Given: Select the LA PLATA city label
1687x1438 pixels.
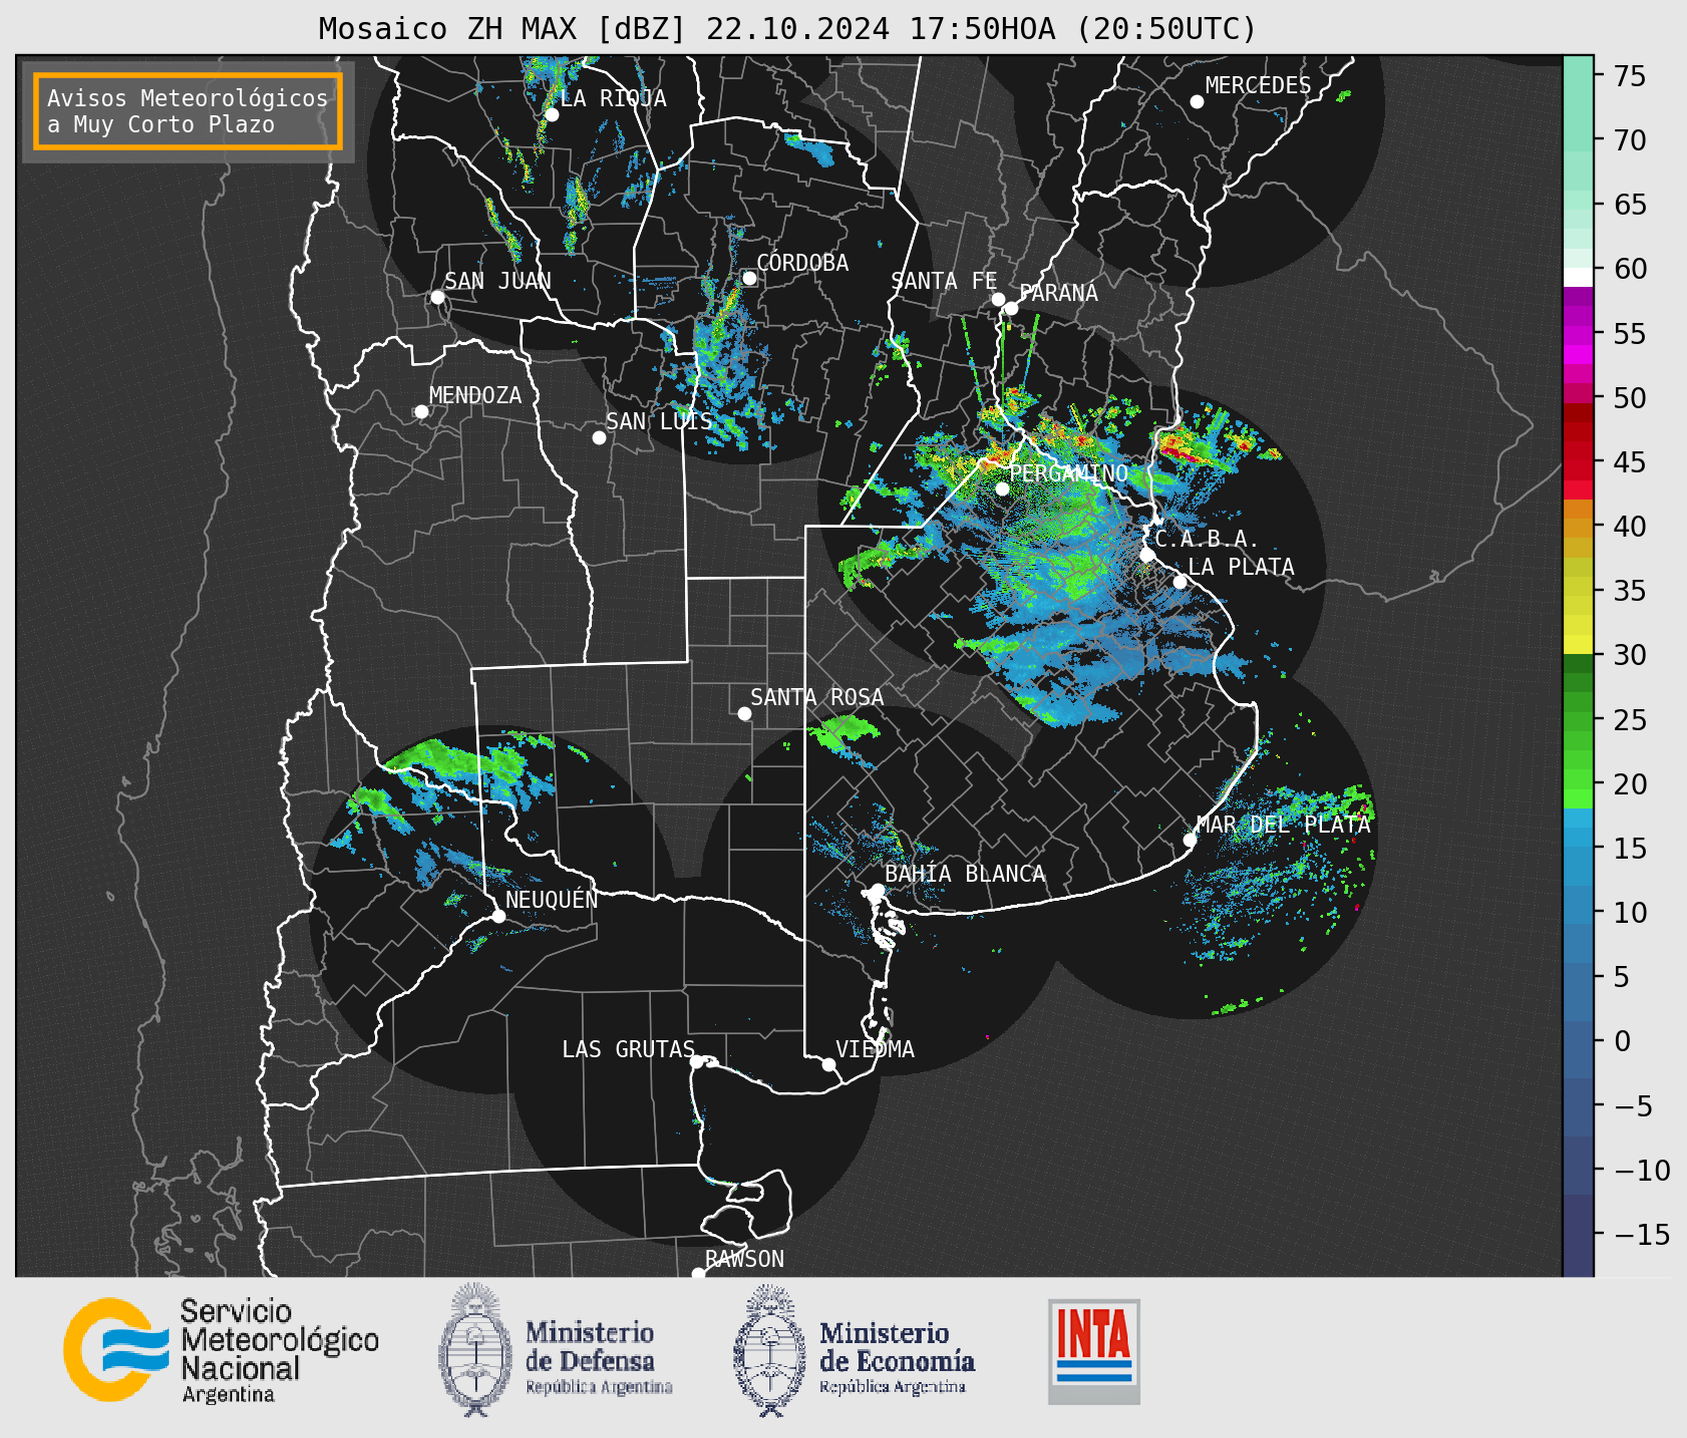Looking at the screenshot, I should pyautogui.click(x=1241, y=567).
